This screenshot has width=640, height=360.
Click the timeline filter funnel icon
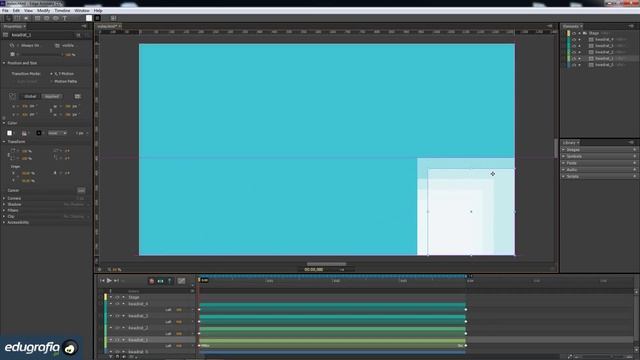[x=111, y=356]
